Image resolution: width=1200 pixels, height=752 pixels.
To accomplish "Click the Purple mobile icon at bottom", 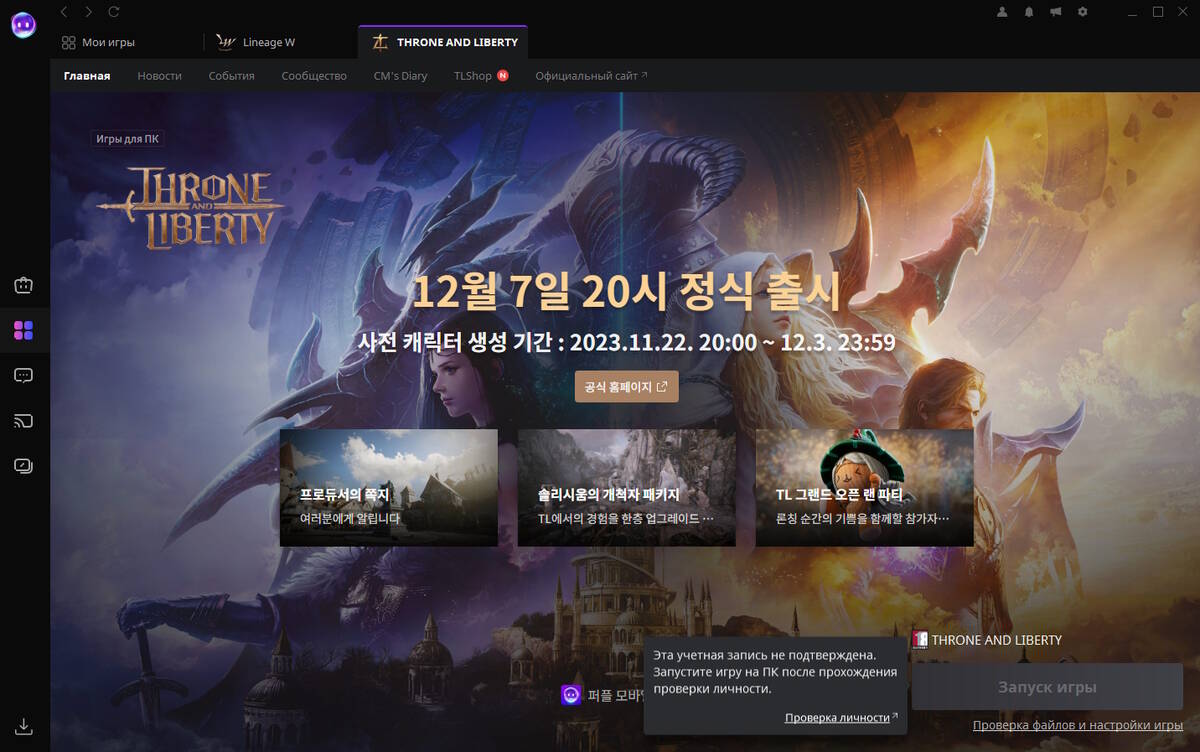I will (571, 694).
